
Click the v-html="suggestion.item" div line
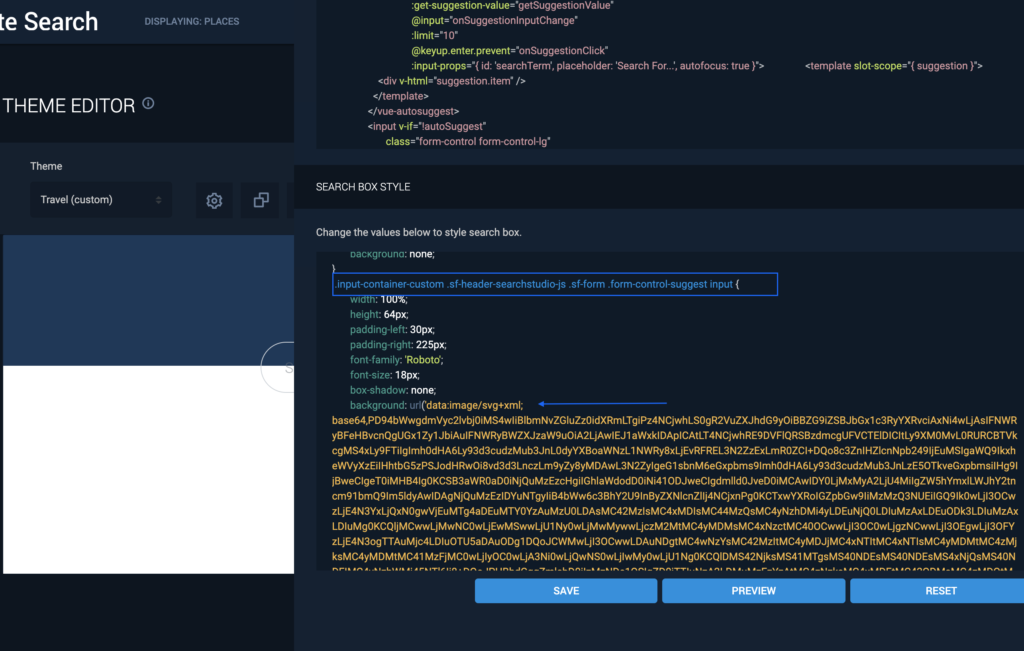[452, 81]
